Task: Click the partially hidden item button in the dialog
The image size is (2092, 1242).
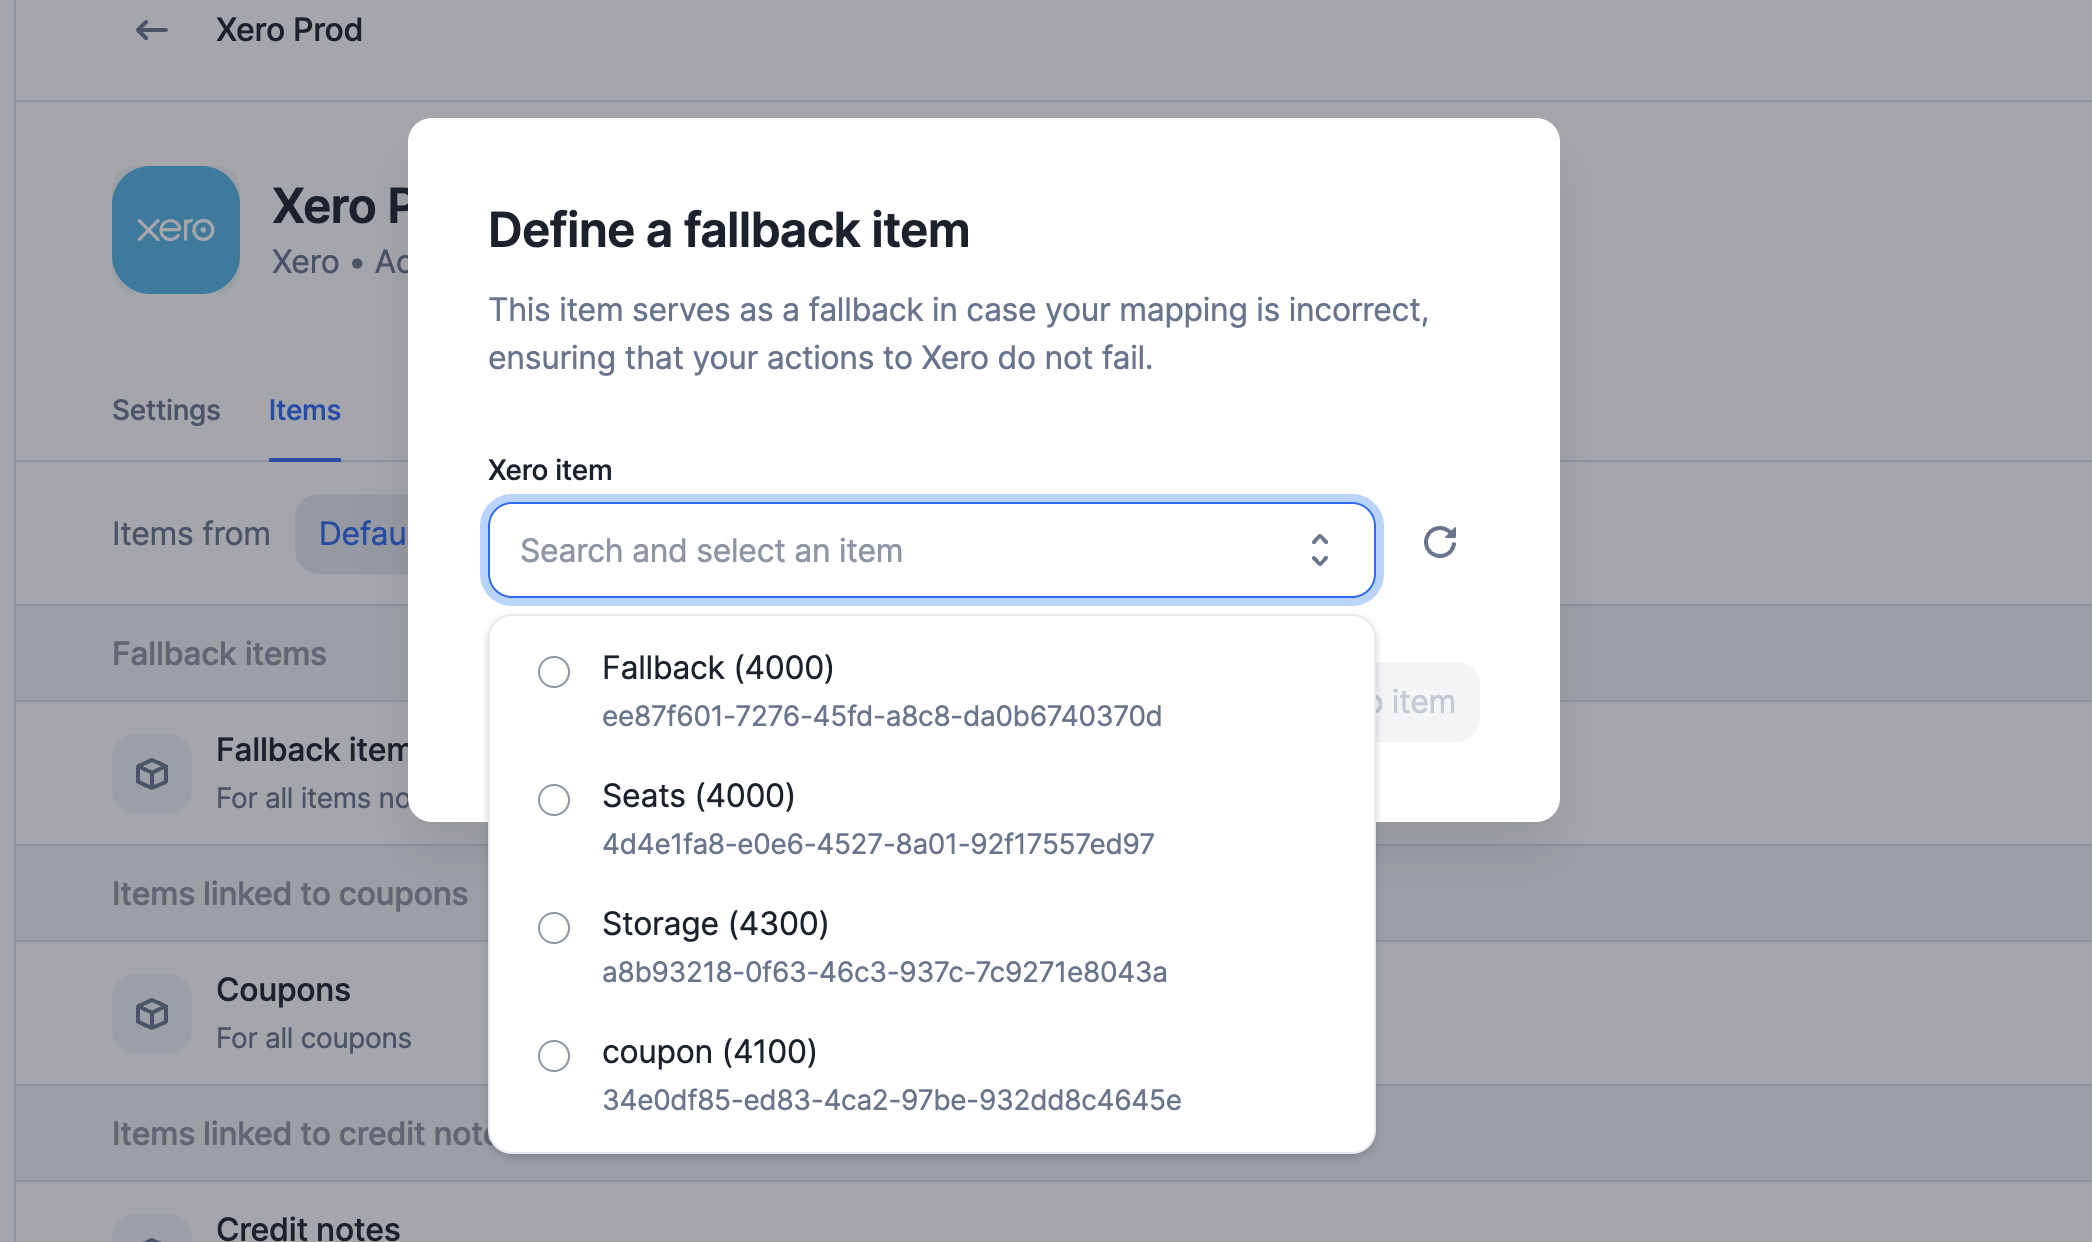Action: point(1427,702)
